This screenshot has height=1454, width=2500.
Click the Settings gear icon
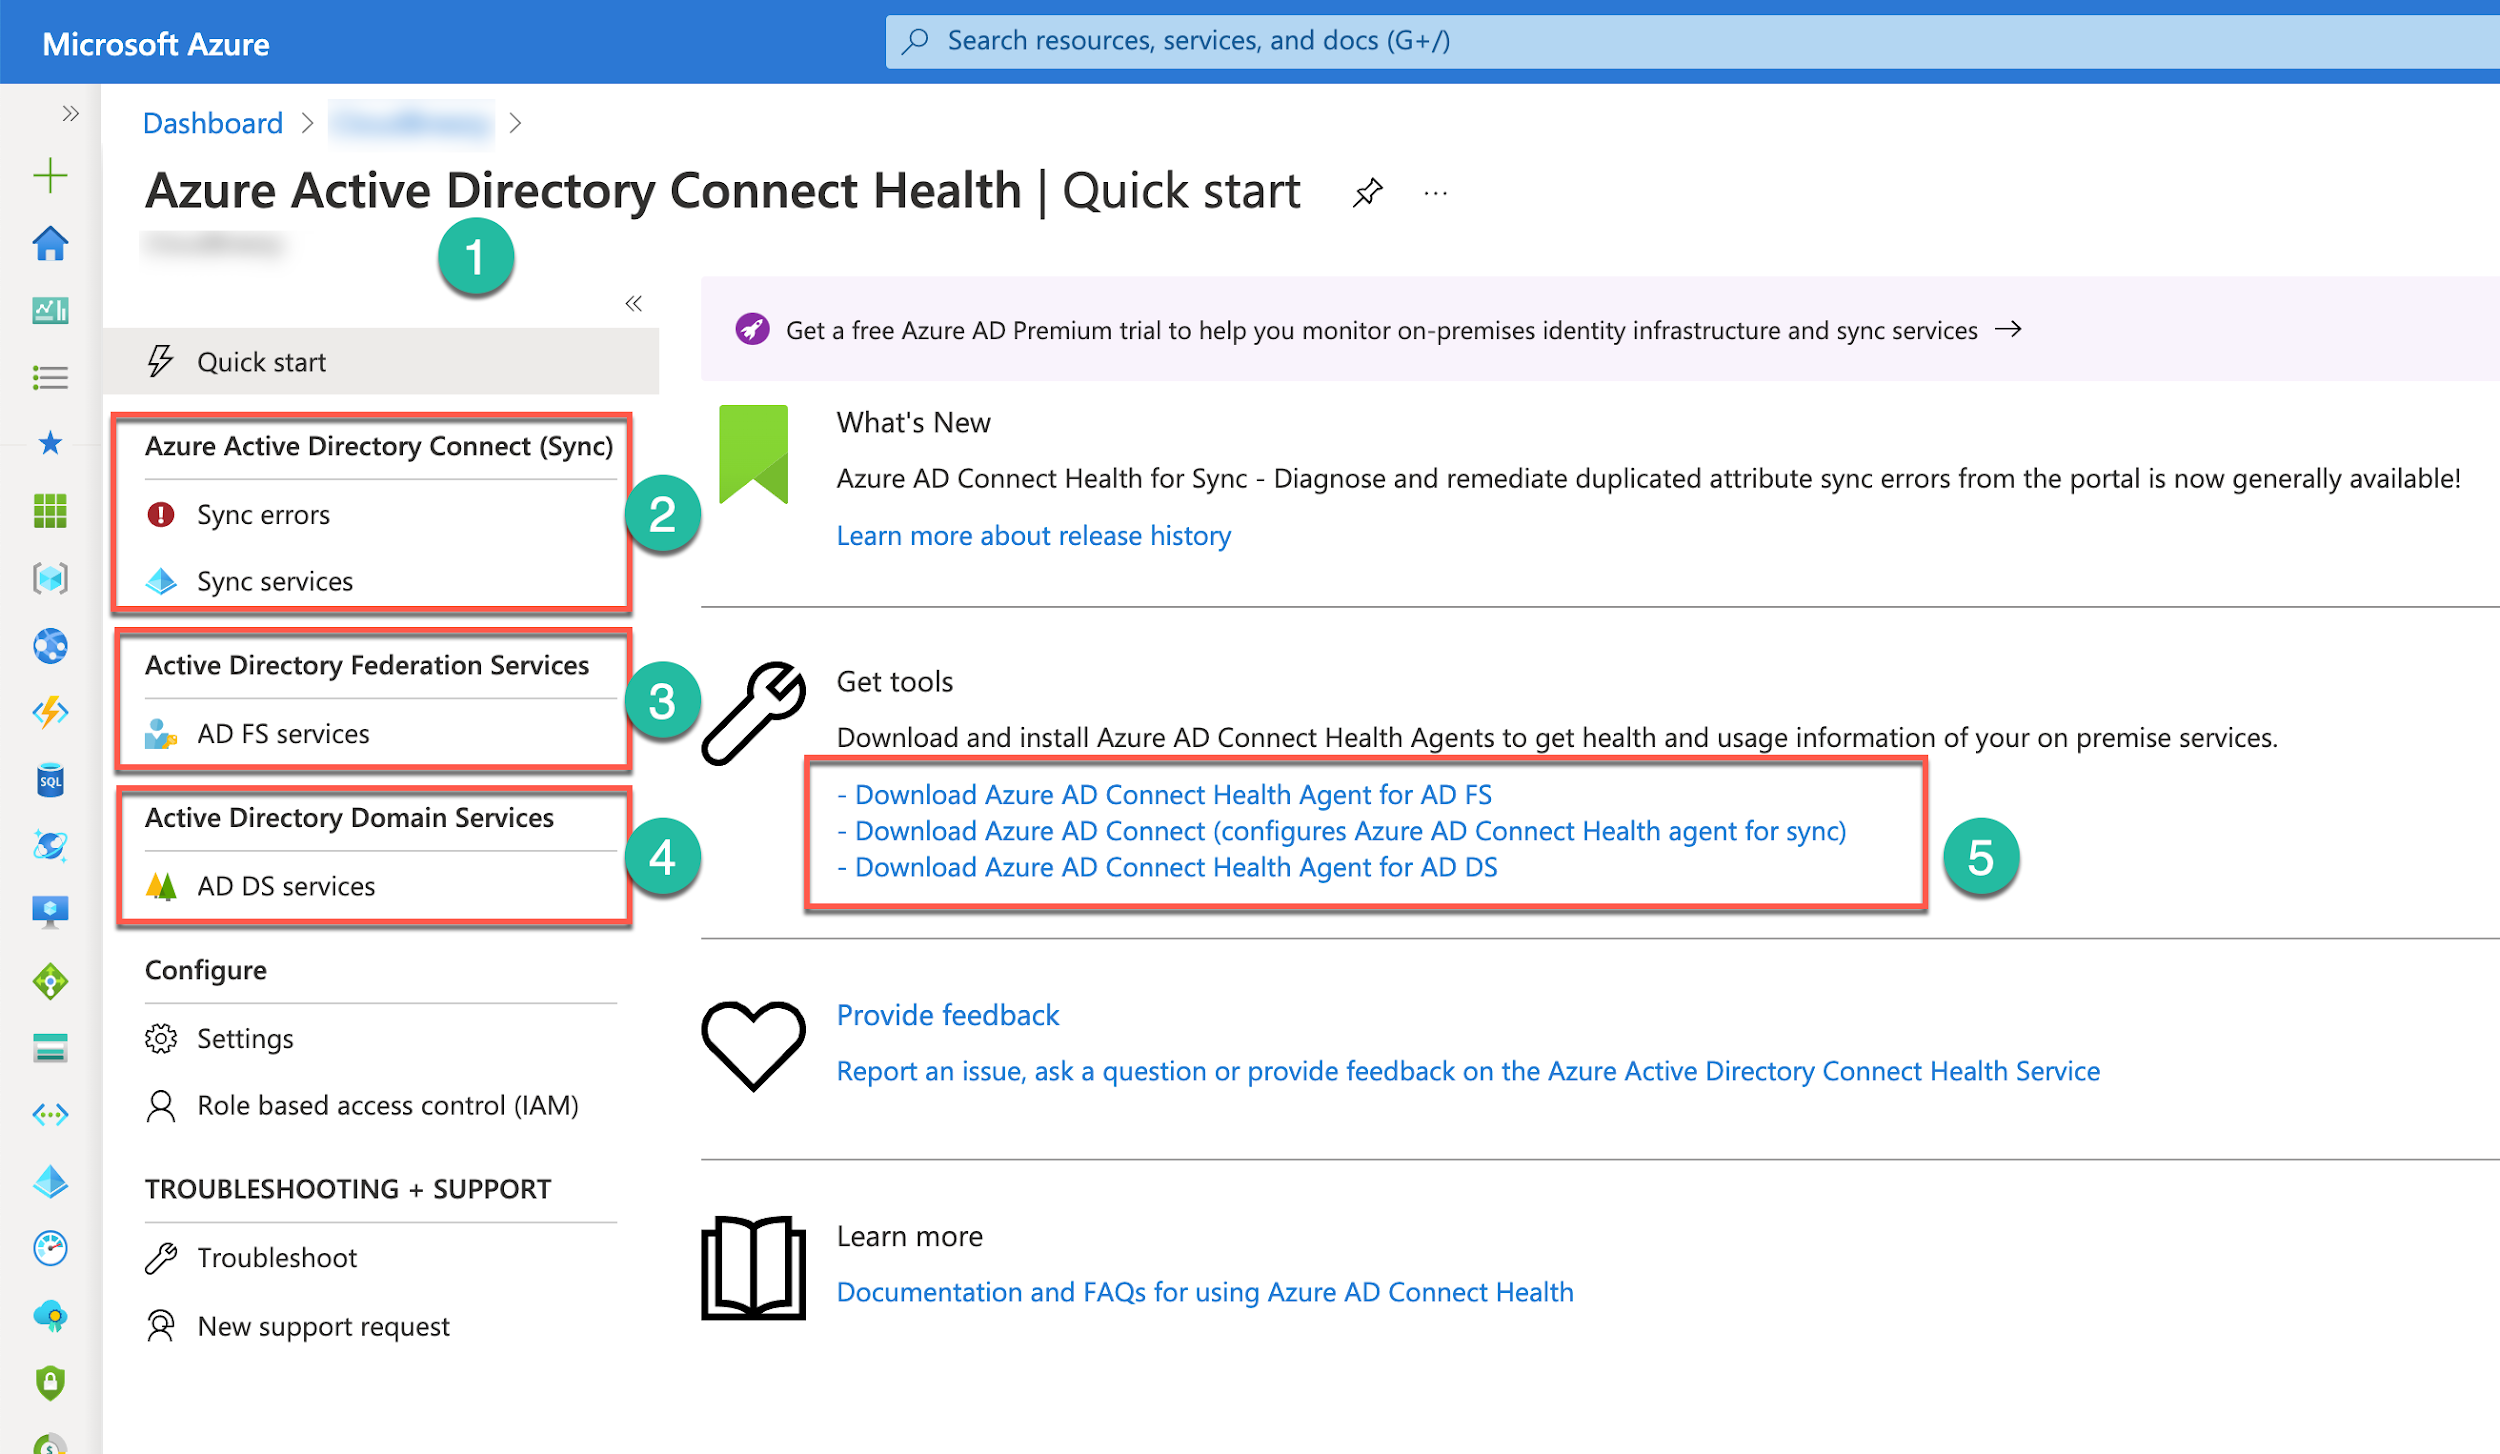point(161,1038)
